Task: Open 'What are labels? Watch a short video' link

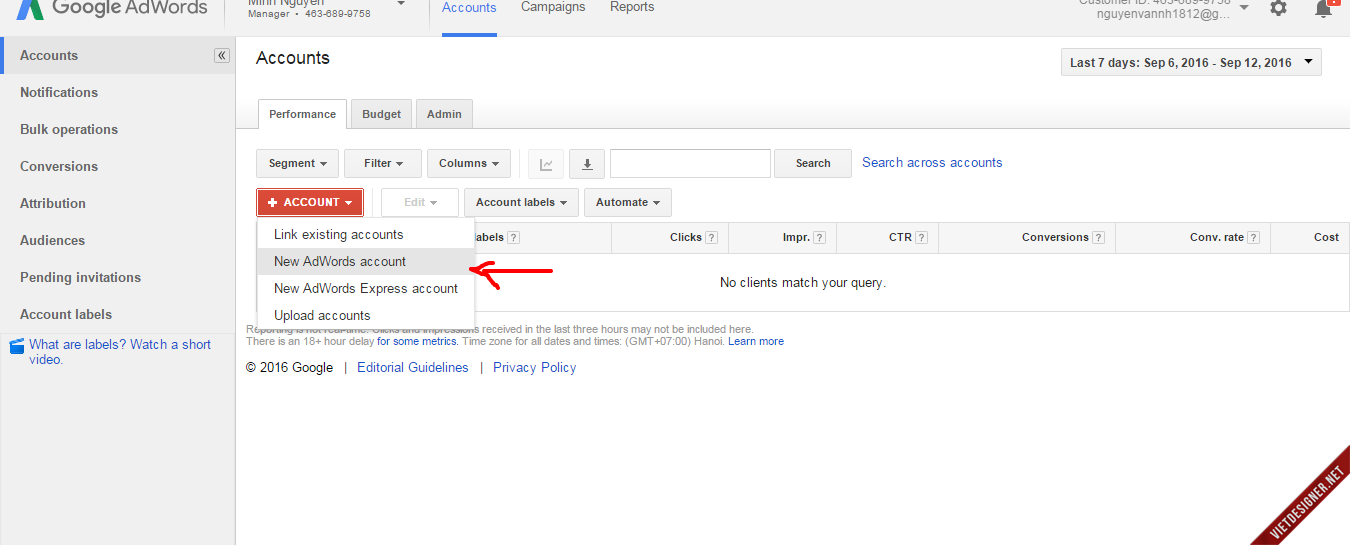Action: [x=120, y=352]
